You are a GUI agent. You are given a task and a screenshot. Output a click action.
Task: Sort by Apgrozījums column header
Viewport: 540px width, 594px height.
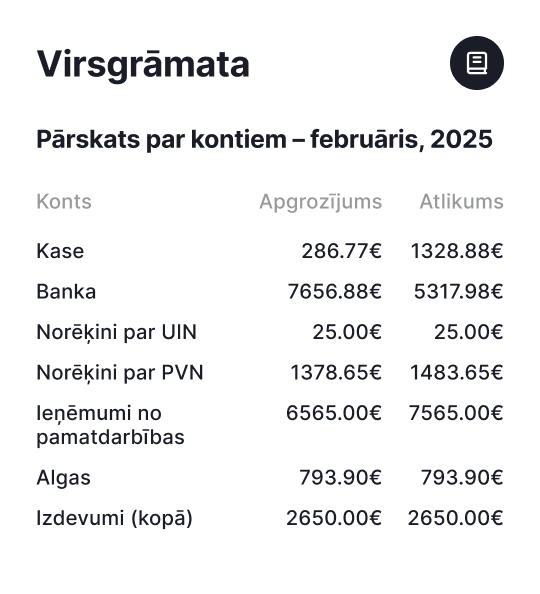point(321,202)
